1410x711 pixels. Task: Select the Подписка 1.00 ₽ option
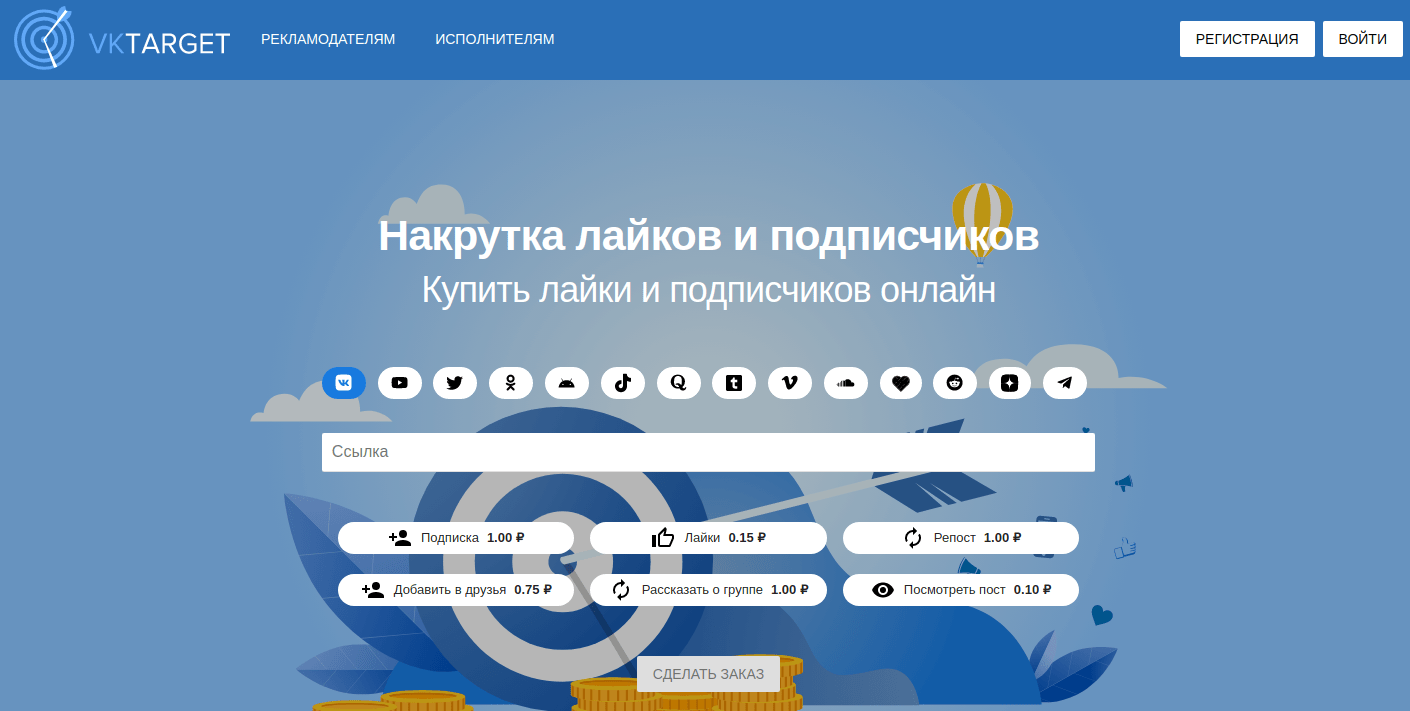(456, 538)
